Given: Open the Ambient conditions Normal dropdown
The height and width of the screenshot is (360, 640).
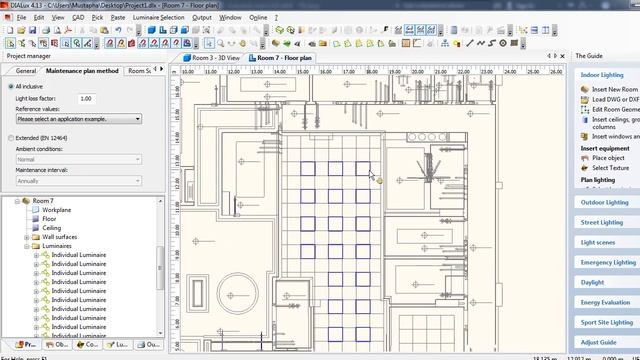Looking at the screenshot, I should point(79,159).
